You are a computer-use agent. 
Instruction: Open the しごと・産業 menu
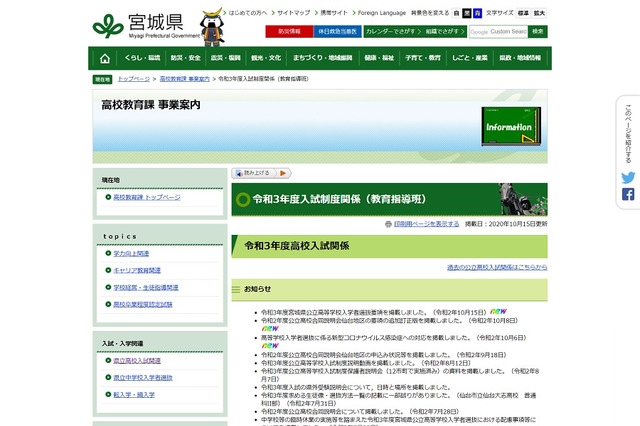pos(470,58)
